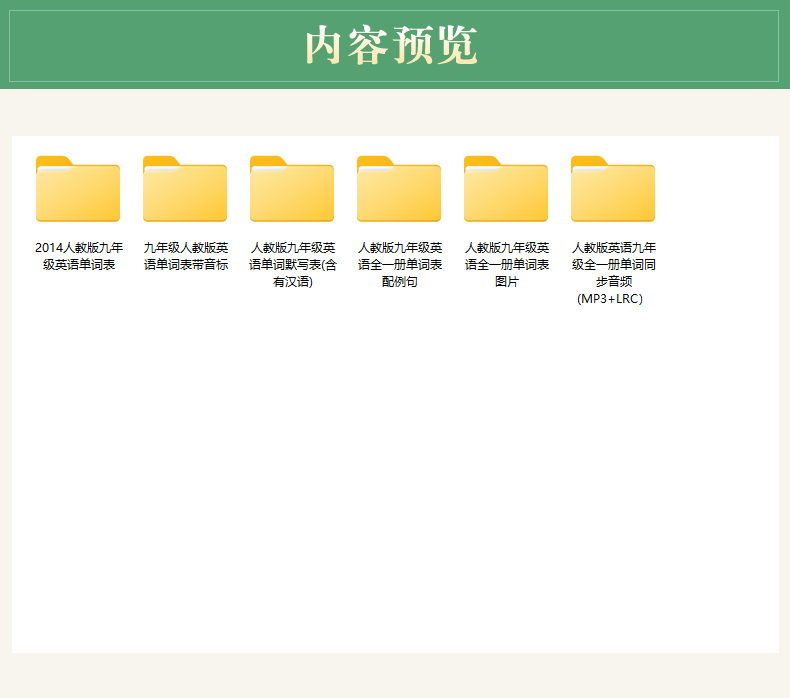This screenshot has height=698, width=790.
Task: Open the 人教版九年级英语全一册单词表图片 folder icon
Action: click(x=506, y=188)
